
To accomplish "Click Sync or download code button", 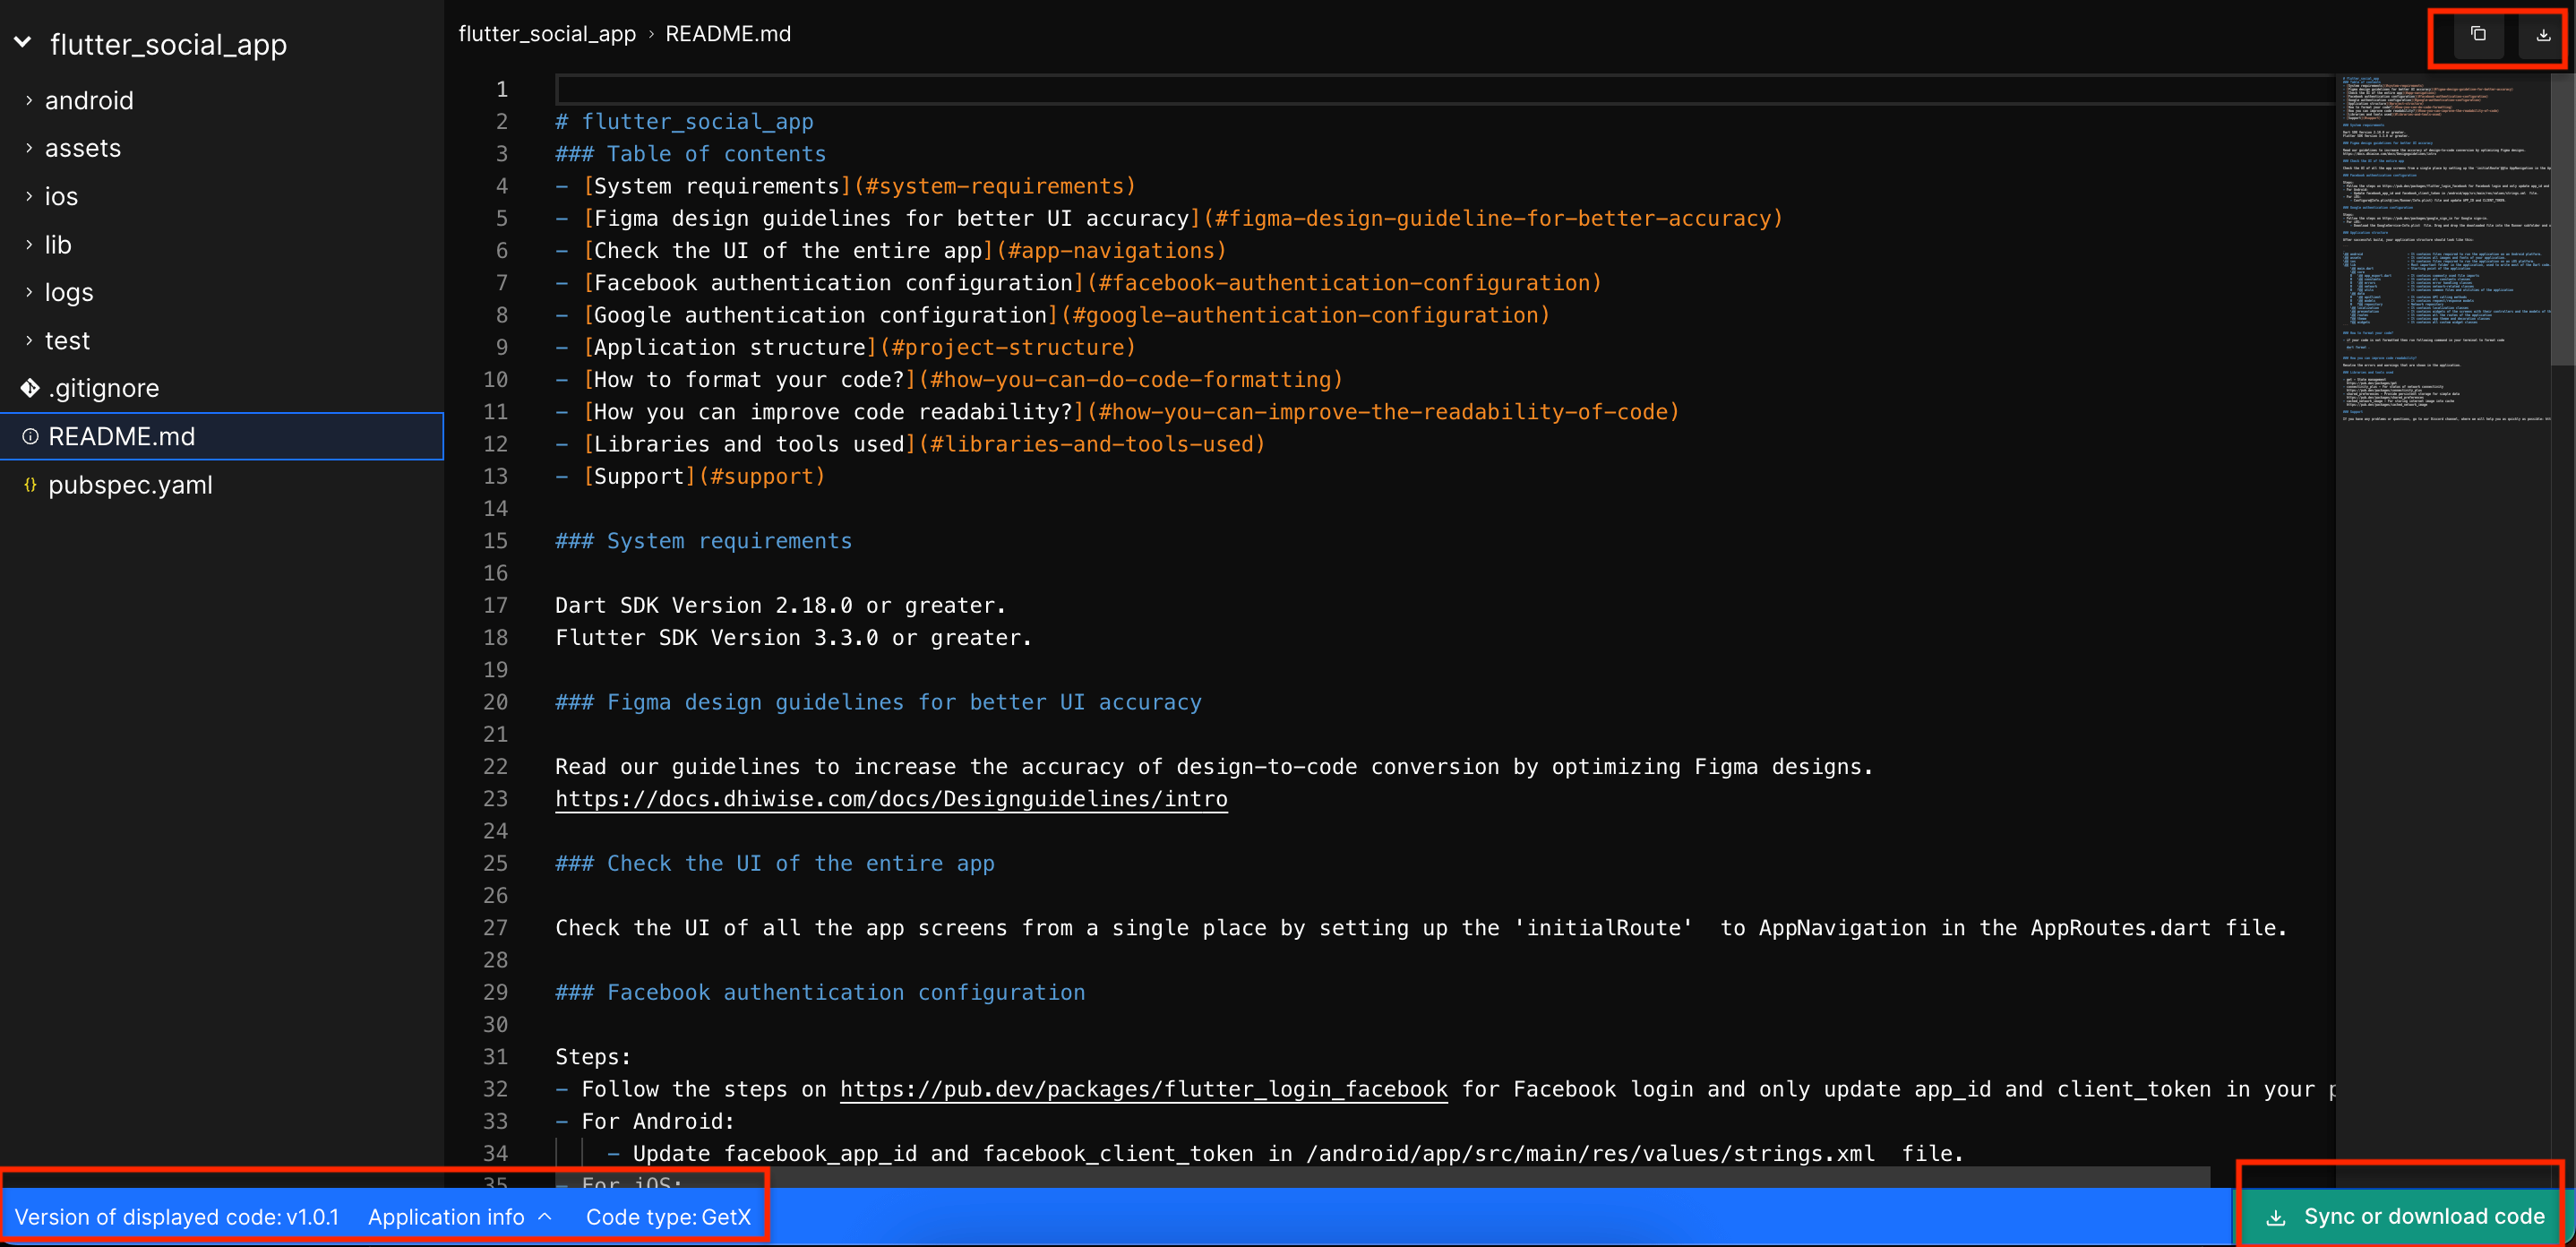I will 2404,1217.
